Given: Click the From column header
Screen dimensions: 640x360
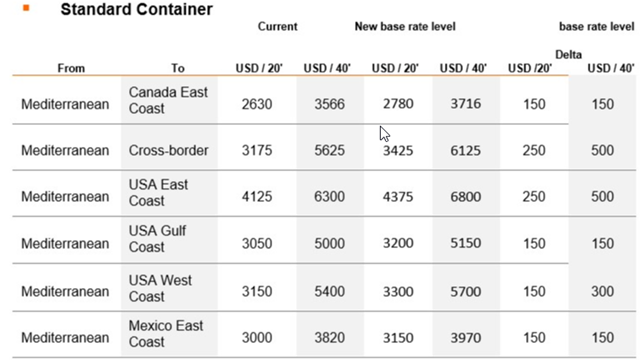Looking at the screenshot, I should [x=71, y=68].
